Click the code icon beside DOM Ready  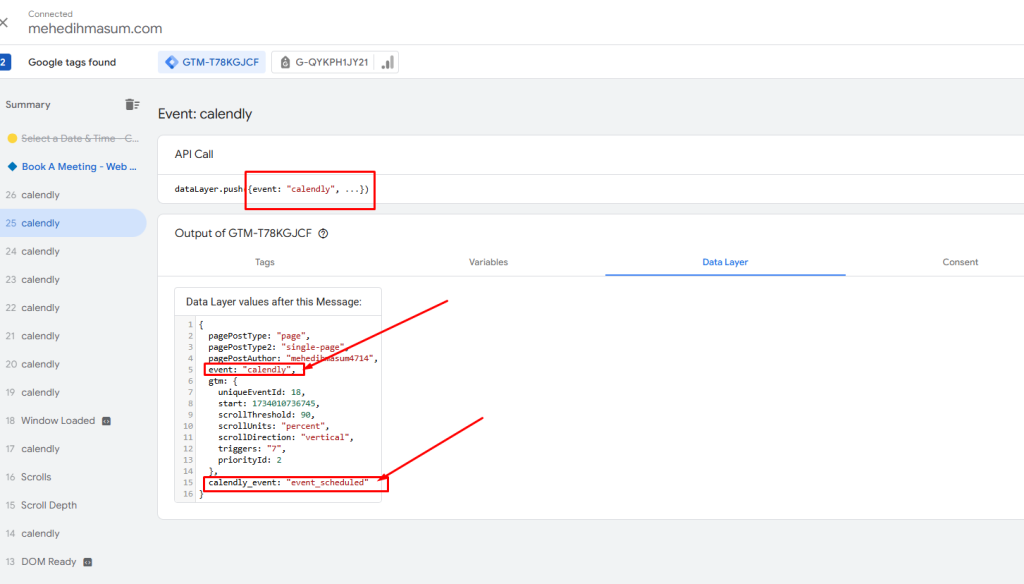click(x=88, y=562)
